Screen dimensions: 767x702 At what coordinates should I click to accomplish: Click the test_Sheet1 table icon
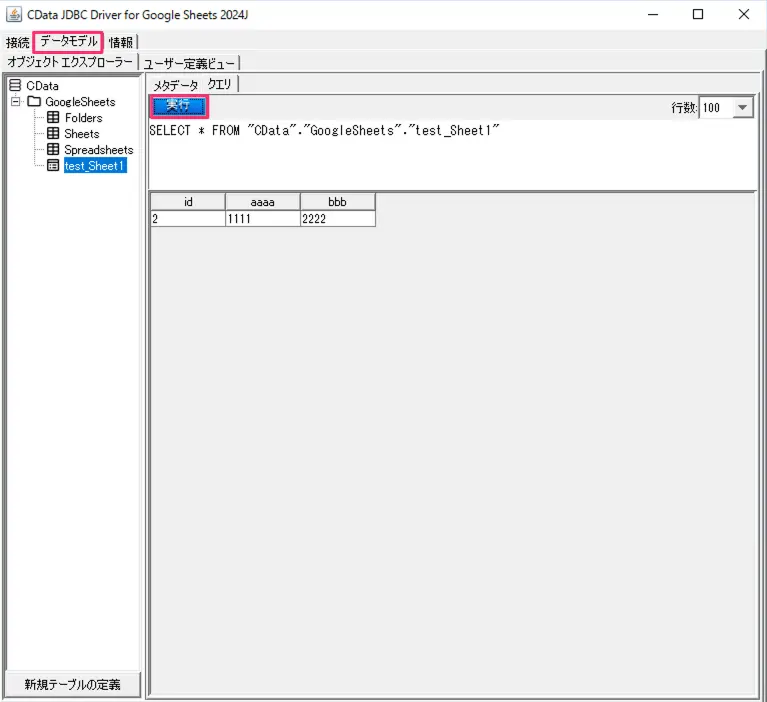click(53, 165)
